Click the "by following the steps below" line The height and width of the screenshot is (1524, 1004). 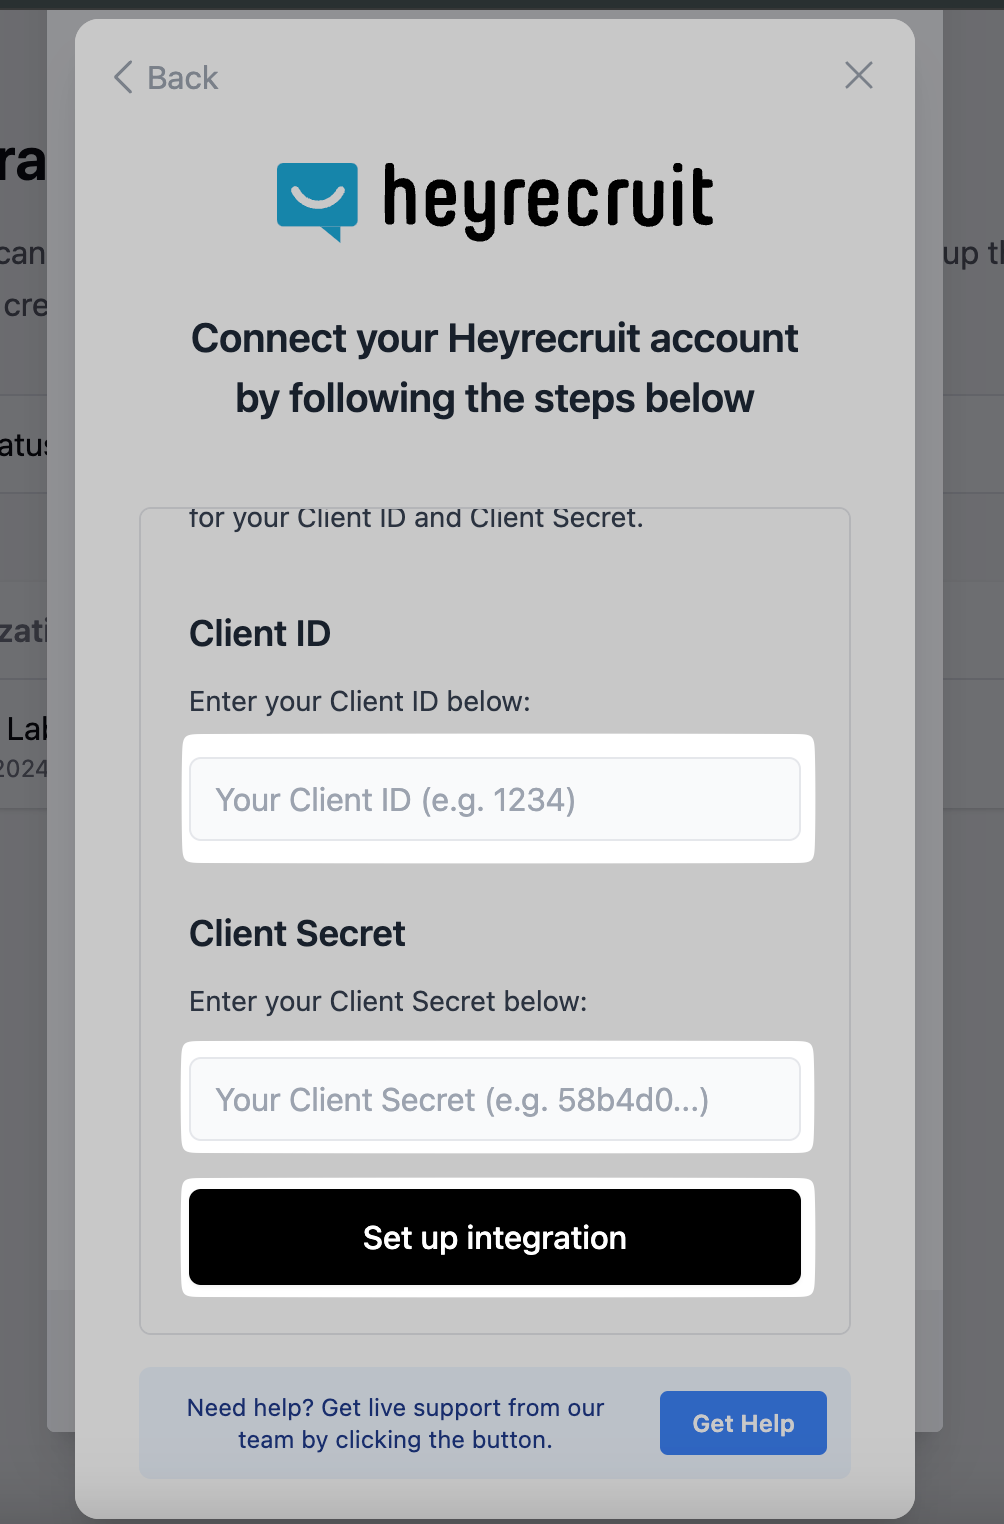[494, 399]
